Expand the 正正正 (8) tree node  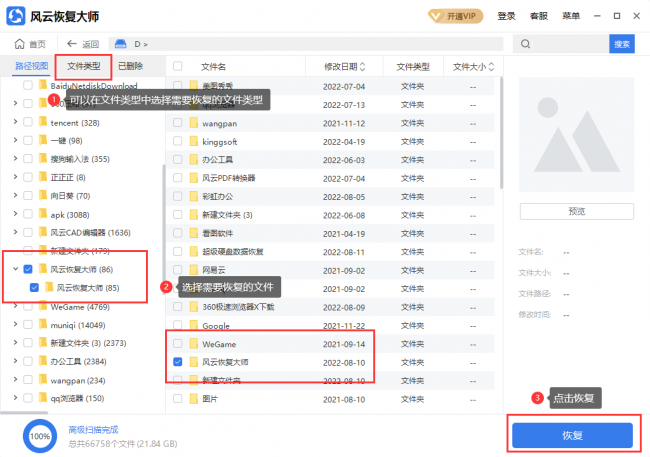(x=15, y=177)
